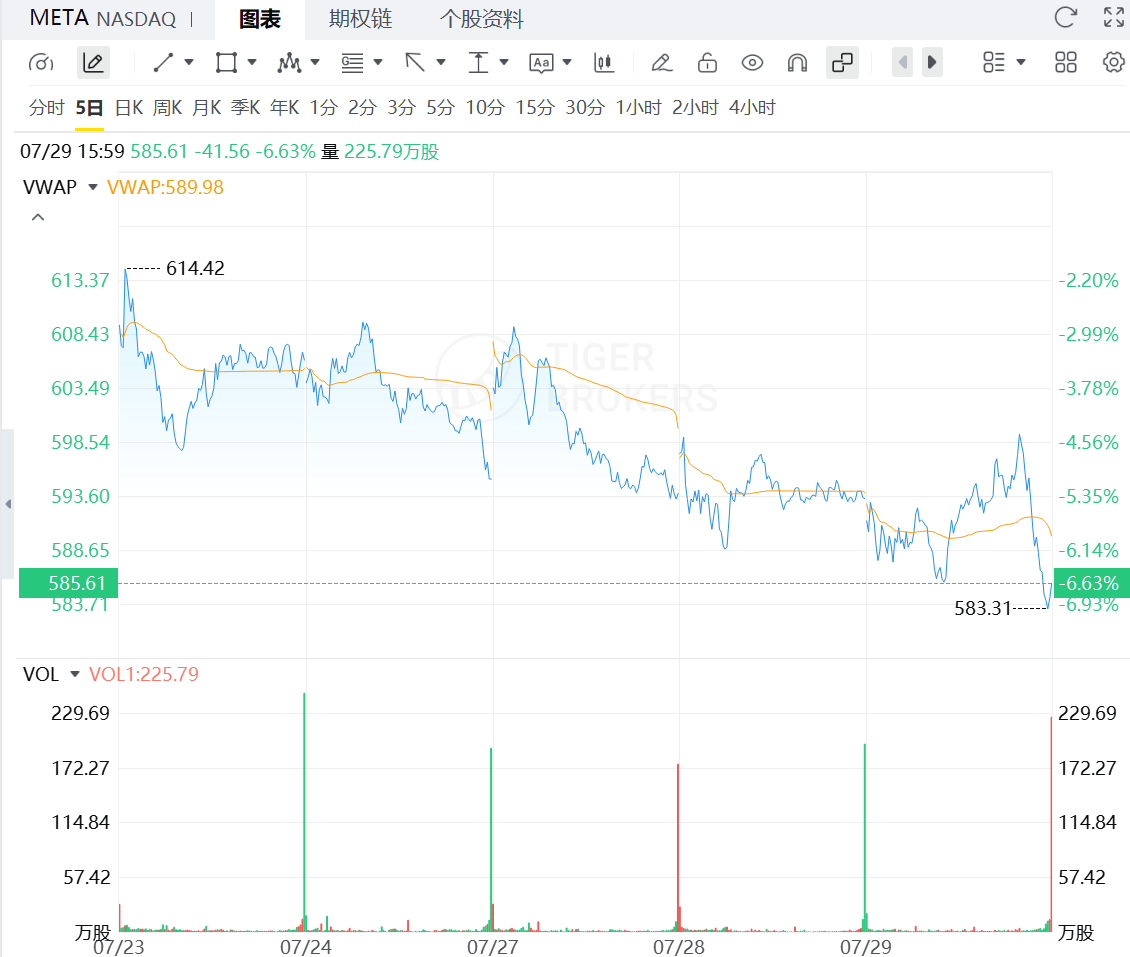The height and width of the screenshot is (957, 1130).
Task: Open fullscreen expand icon
Action: tap(1113, 17)
